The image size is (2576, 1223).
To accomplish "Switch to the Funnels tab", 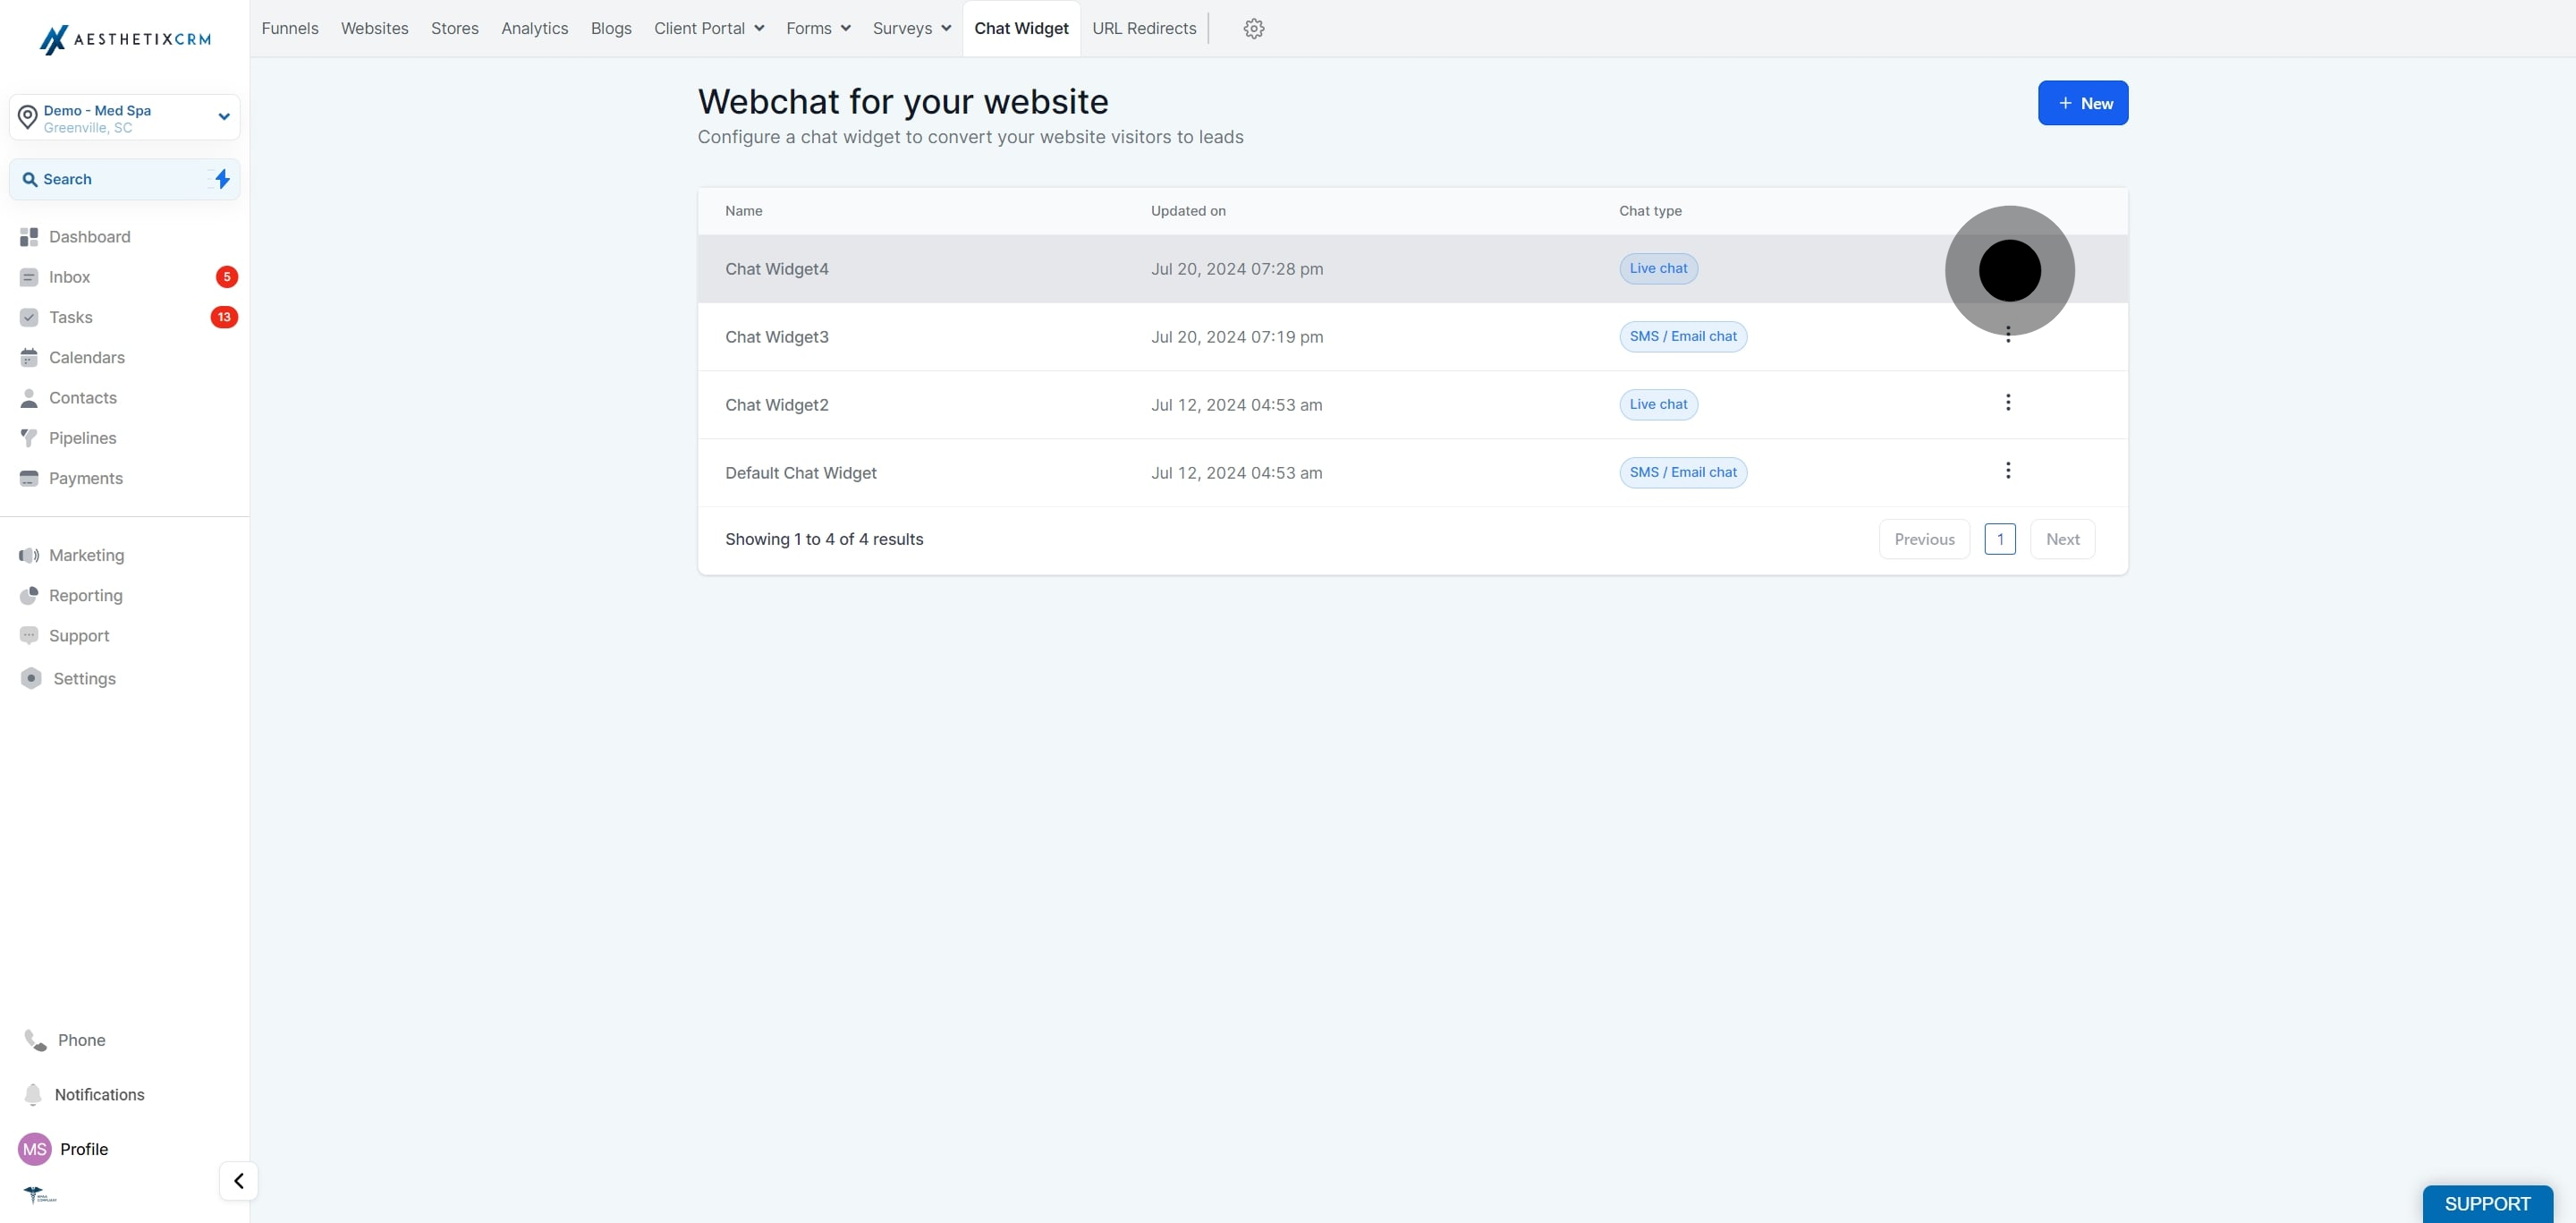I will coord(290,28).
